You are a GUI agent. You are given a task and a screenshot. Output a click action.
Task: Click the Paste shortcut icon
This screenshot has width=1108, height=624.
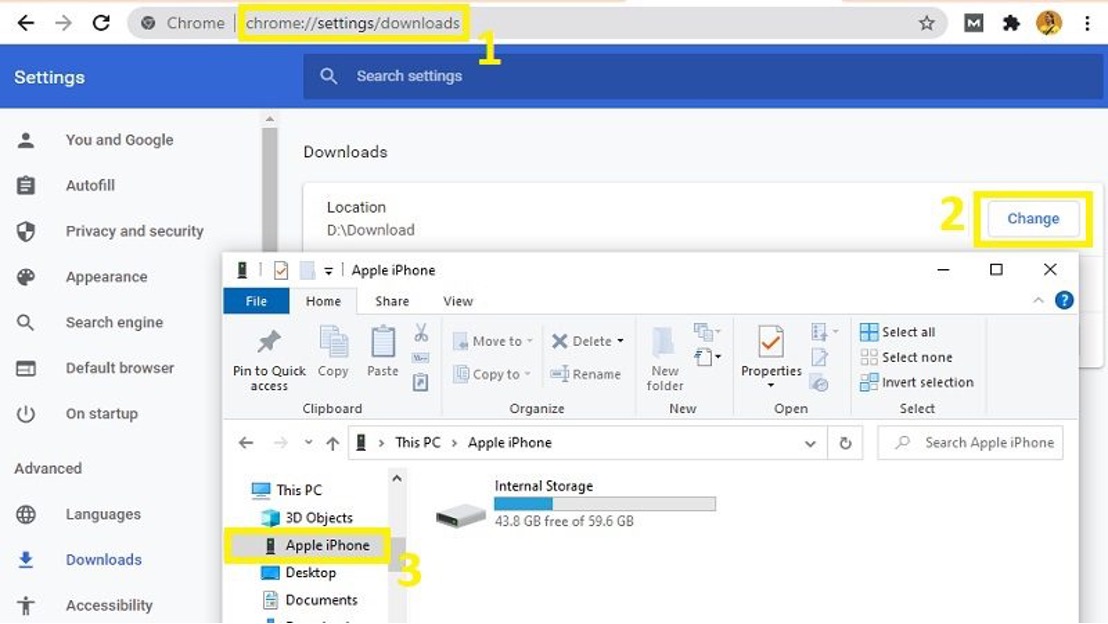420,382
